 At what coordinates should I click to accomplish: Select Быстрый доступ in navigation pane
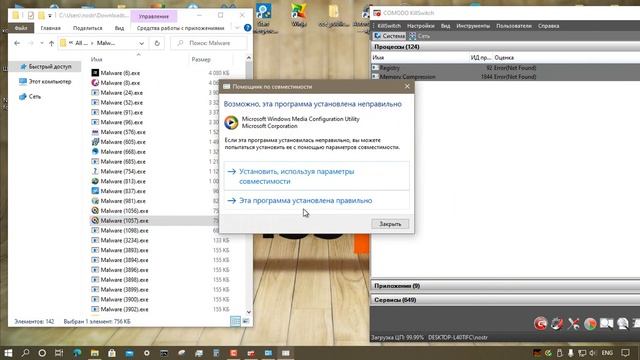pyautogui.click(x=45, y=66)
